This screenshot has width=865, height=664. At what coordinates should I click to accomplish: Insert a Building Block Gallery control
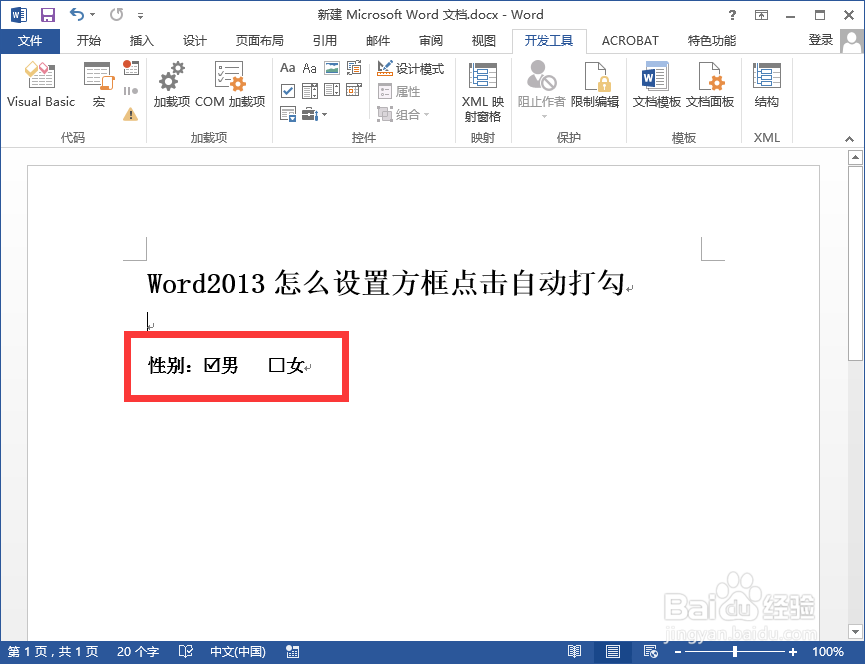[354, 68]
